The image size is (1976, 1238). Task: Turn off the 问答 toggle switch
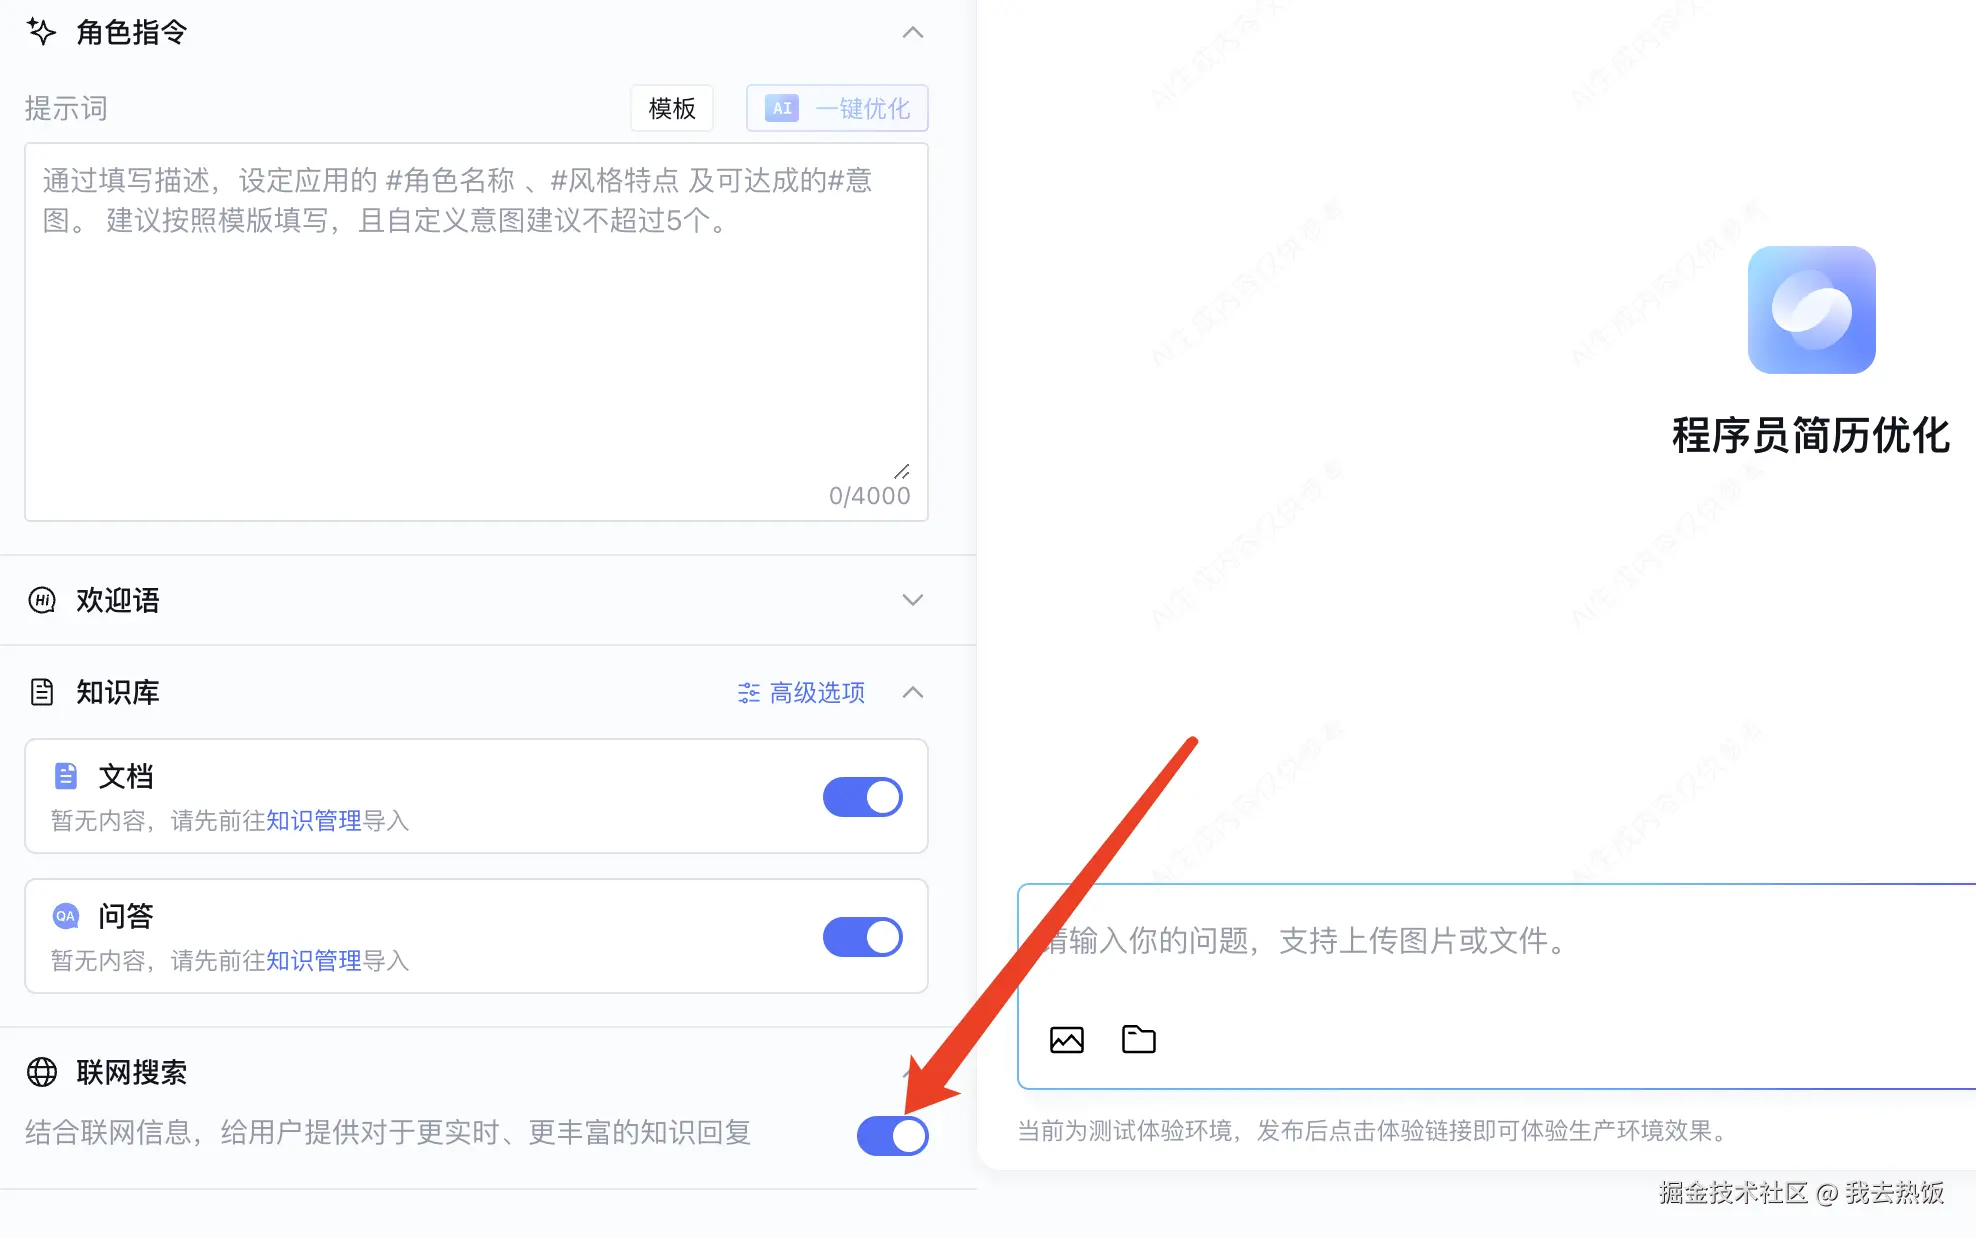[x=862, y=937]
